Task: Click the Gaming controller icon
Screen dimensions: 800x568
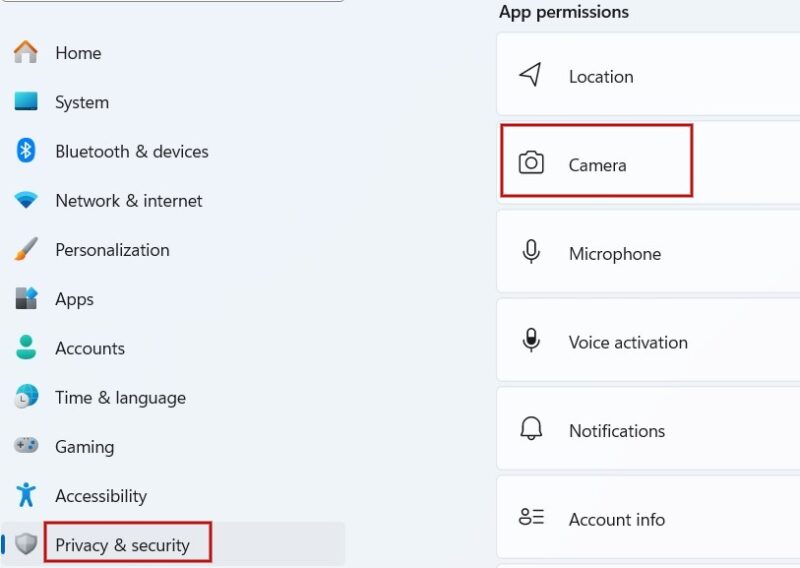Action: pos(26,446)
